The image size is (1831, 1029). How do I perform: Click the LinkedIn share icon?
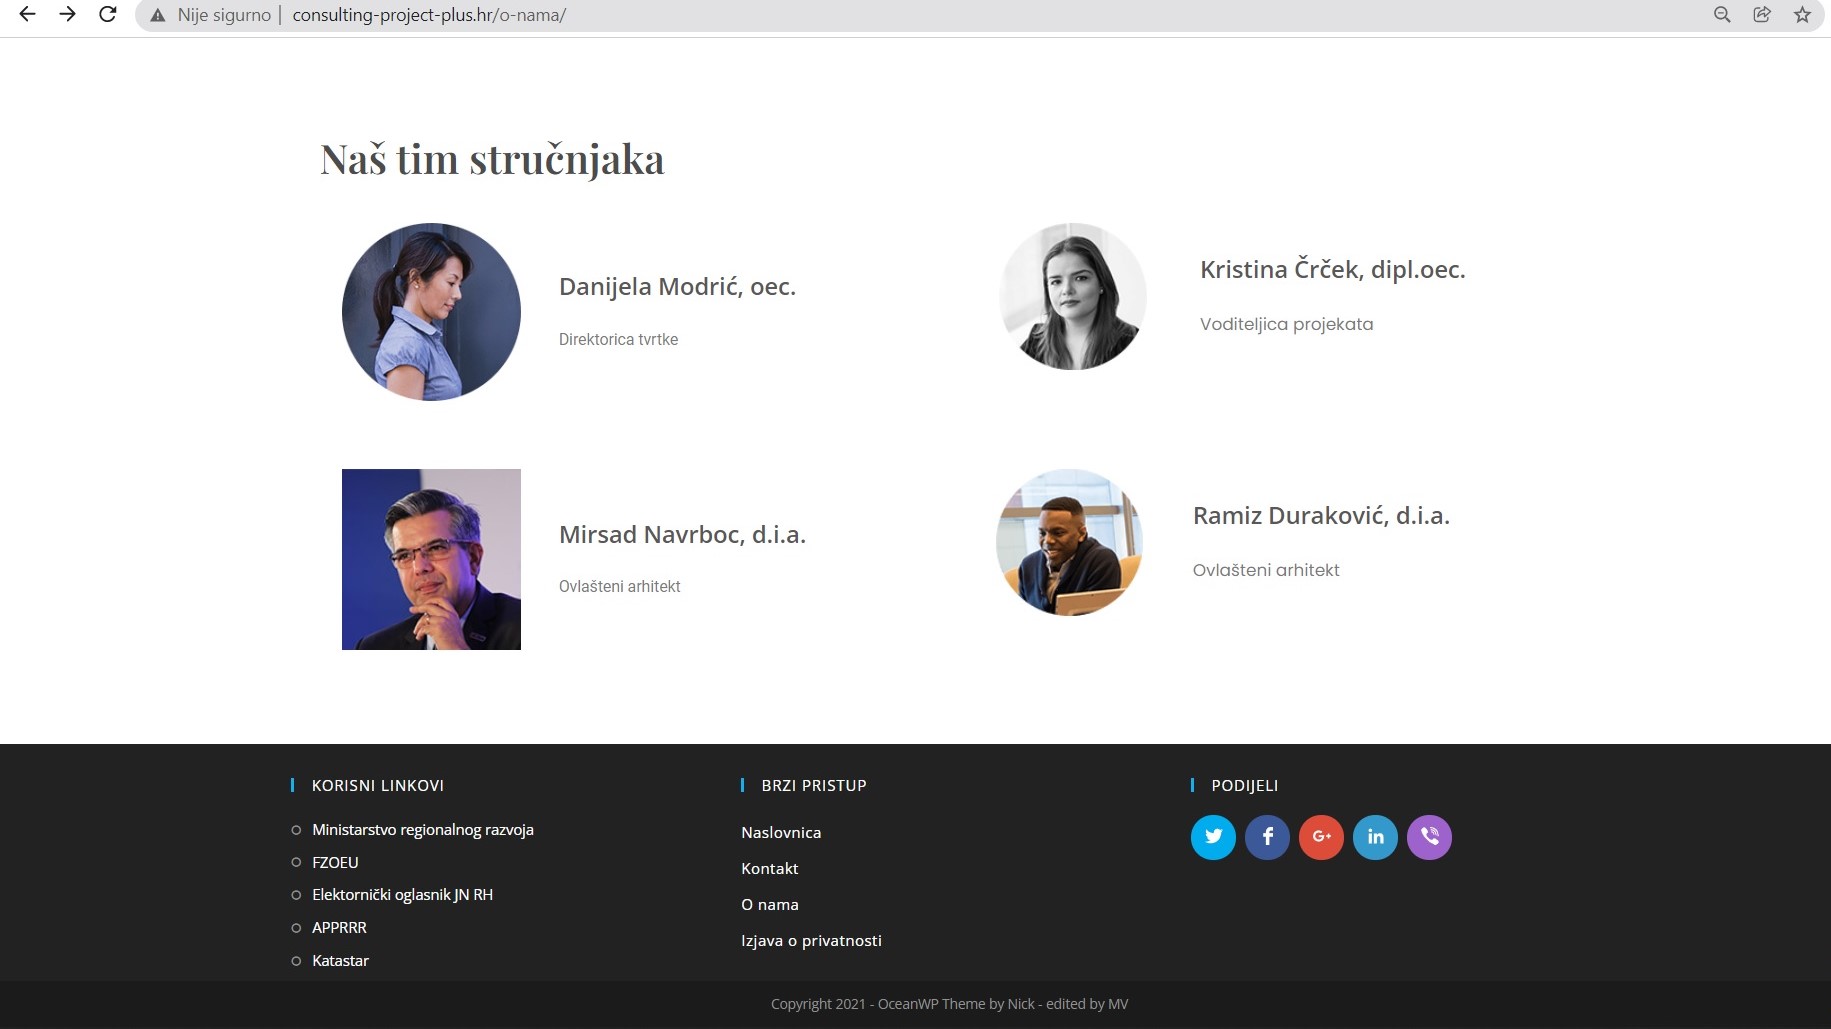1375,837
